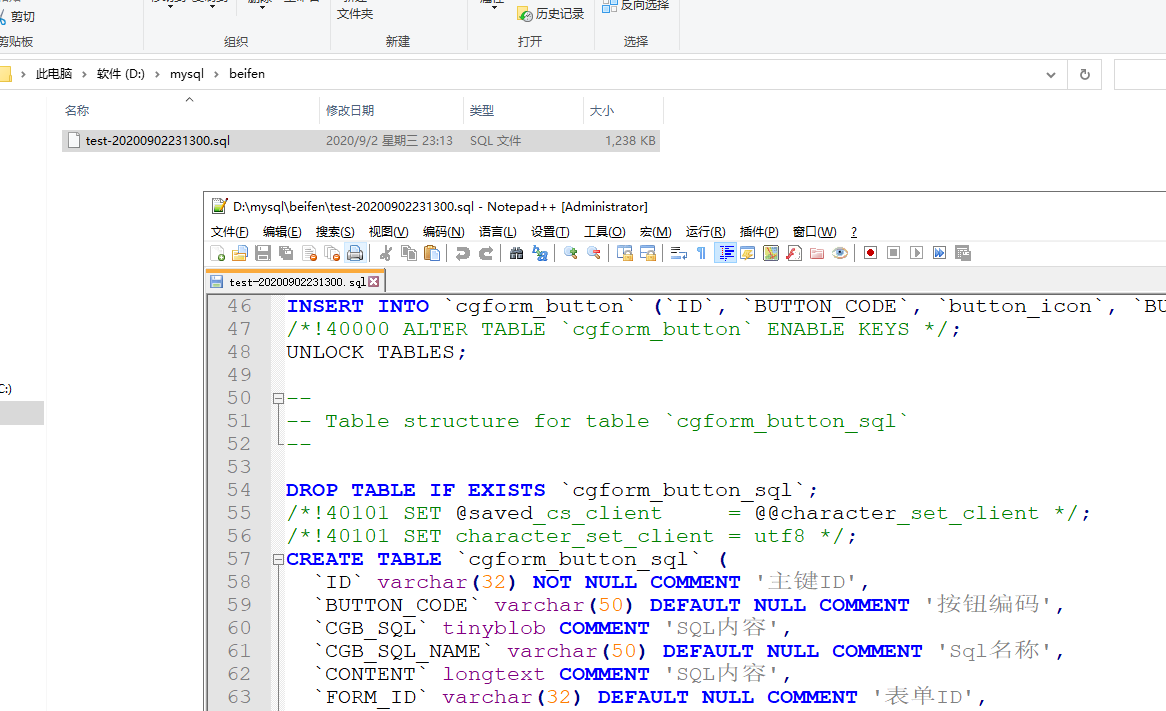Open the chevron after 此电脑 in breadcrumb
Image resolution: width=1166 pixels, height=711 pixels.
84,74
